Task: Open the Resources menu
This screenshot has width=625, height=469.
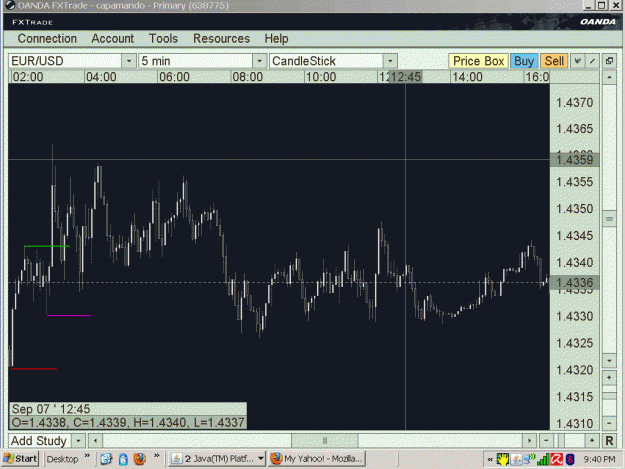Action: (x=221, y=39)
